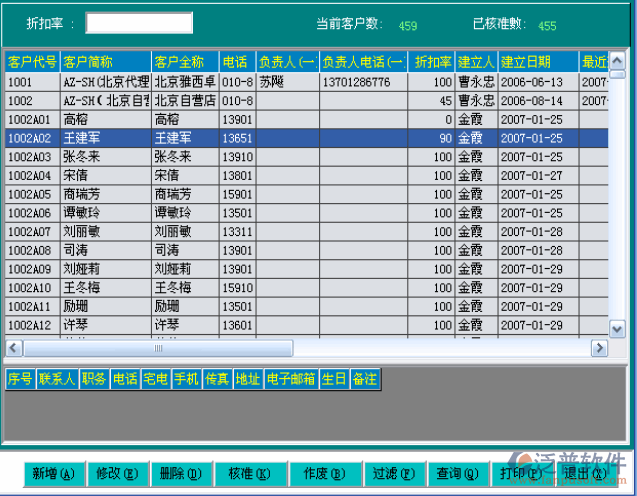Click the 客户简称 column header
The image size is (637, 496).
105,62
